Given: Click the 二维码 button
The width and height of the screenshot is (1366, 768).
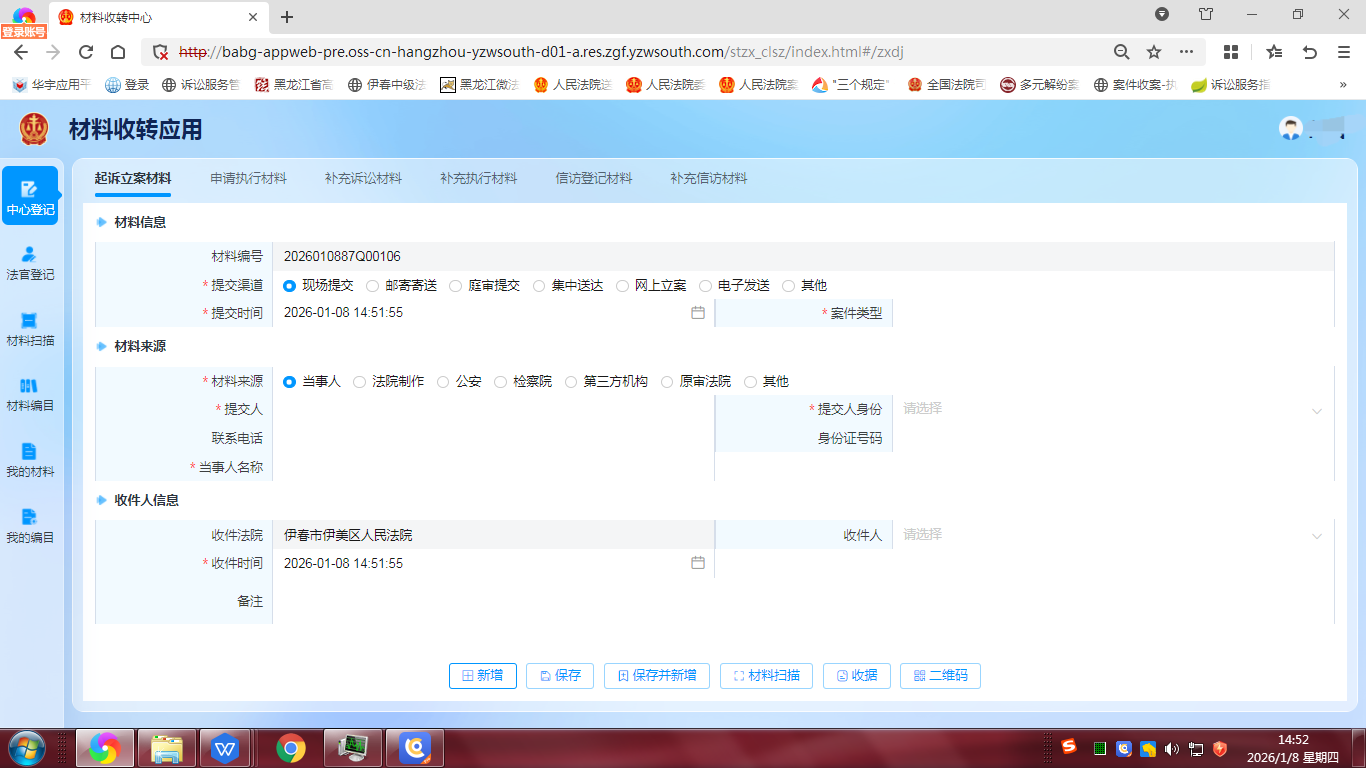Looking at the screenshot, I should pos(940,676).
